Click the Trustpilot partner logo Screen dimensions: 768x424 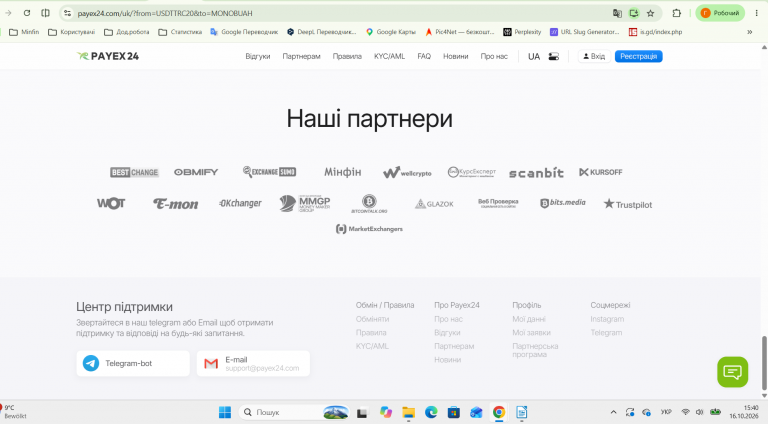coord(628,204)
